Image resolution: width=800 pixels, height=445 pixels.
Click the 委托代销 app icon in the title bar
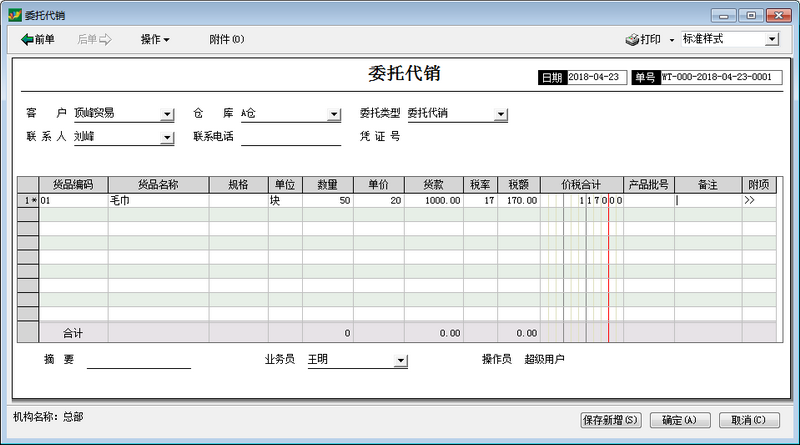point(15,15)
